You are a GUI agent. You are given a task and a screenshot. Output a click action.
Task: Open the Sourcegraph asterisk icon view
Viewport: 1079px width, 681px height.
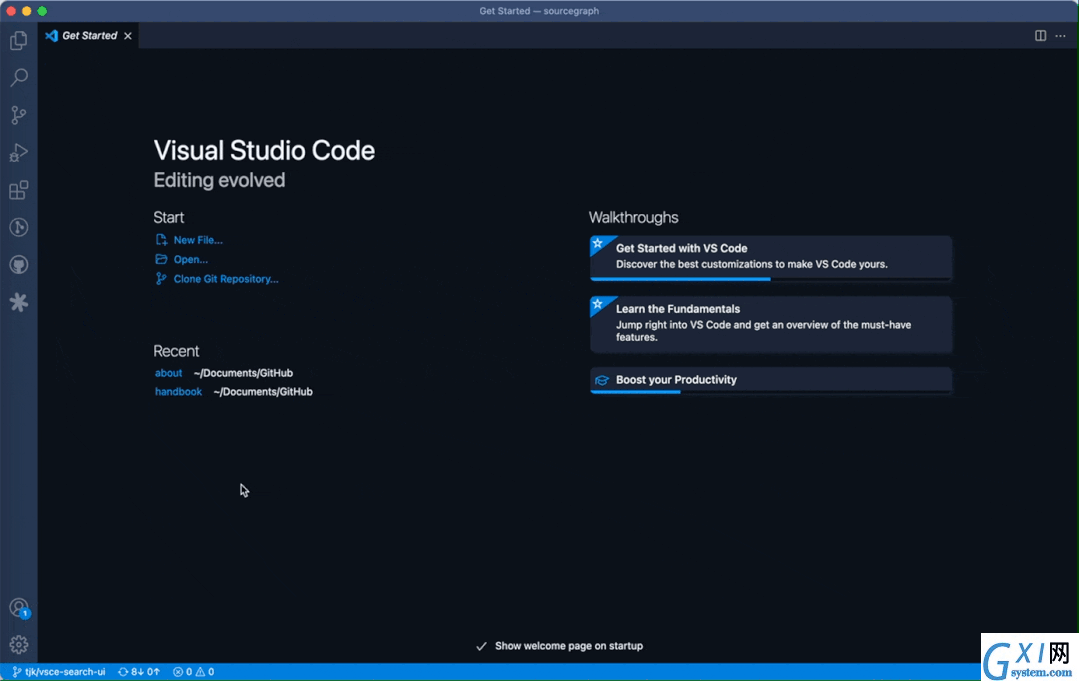click(x=19, y=302)
